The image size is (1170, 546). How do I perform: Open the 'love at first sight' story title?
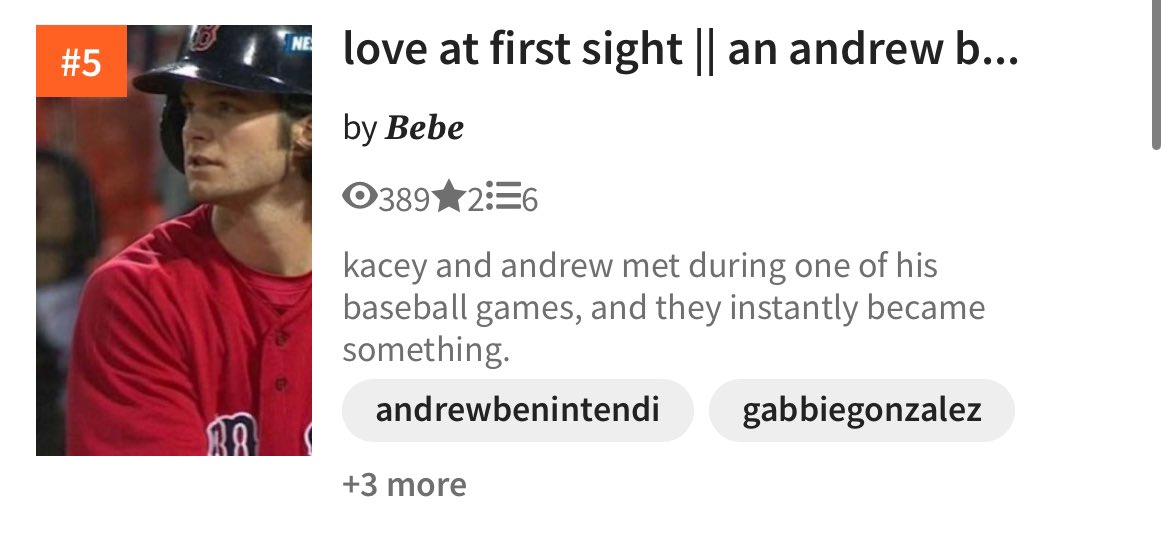(x=680, y=48)
